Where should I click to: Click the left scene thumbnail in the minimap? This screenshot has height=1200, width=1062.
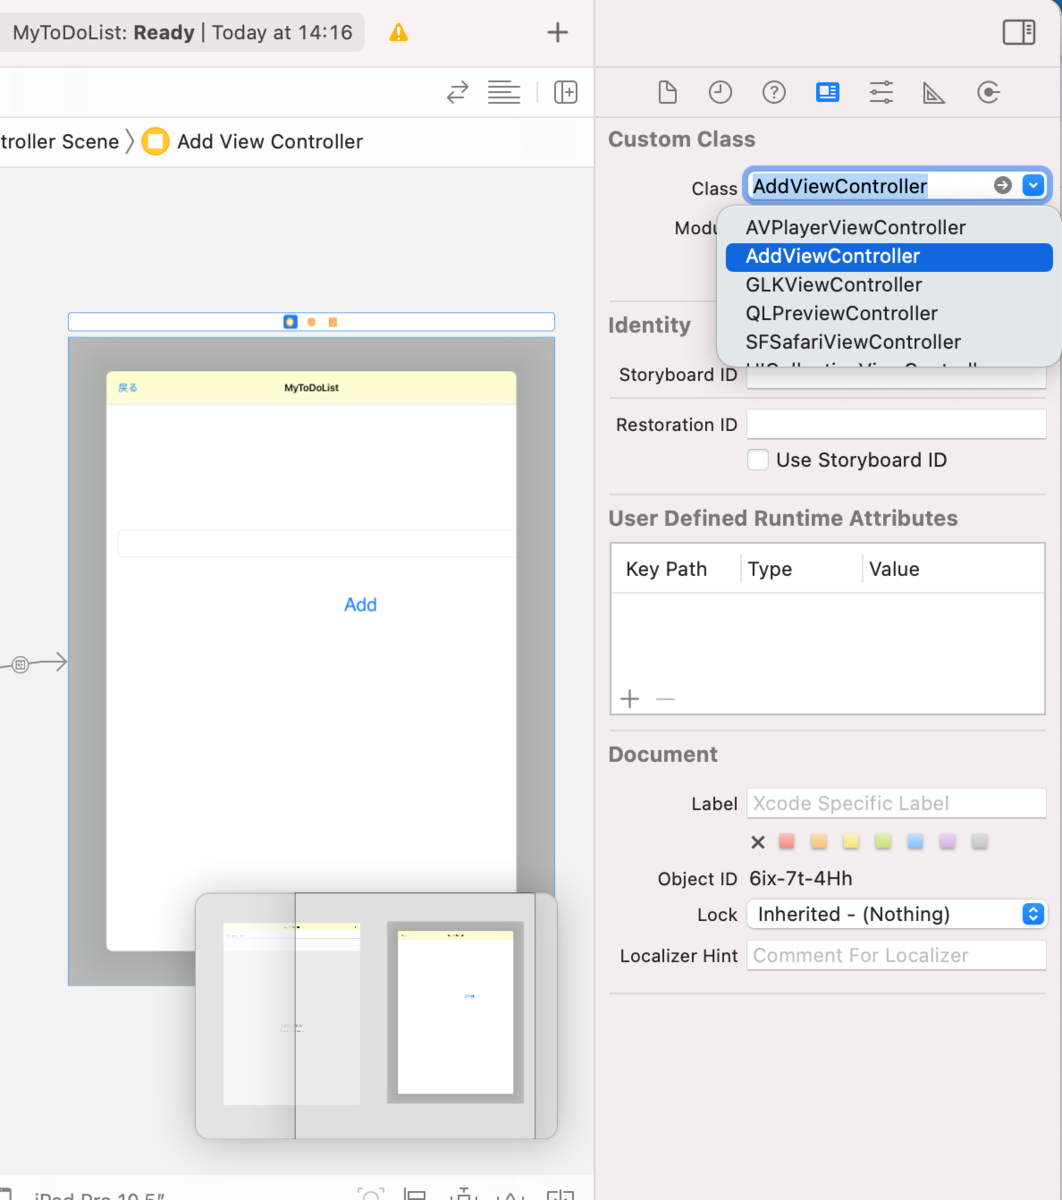291,1014
